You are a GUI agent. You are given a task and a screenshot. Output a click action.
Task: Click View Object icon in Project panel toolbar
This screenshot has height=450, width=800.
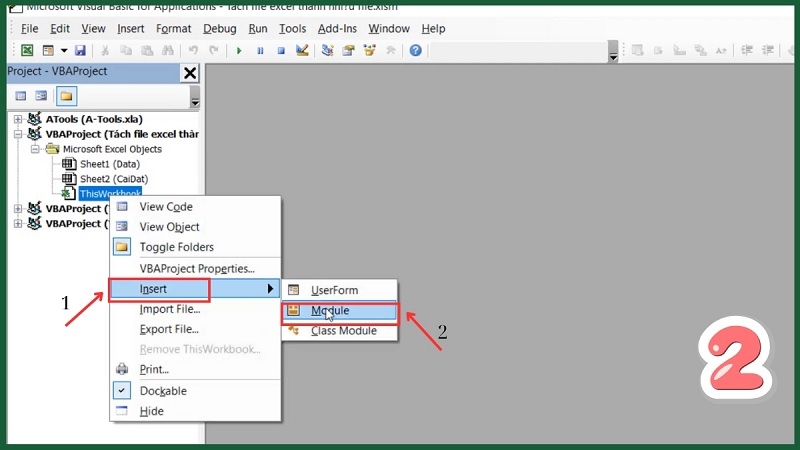point(41,96)
